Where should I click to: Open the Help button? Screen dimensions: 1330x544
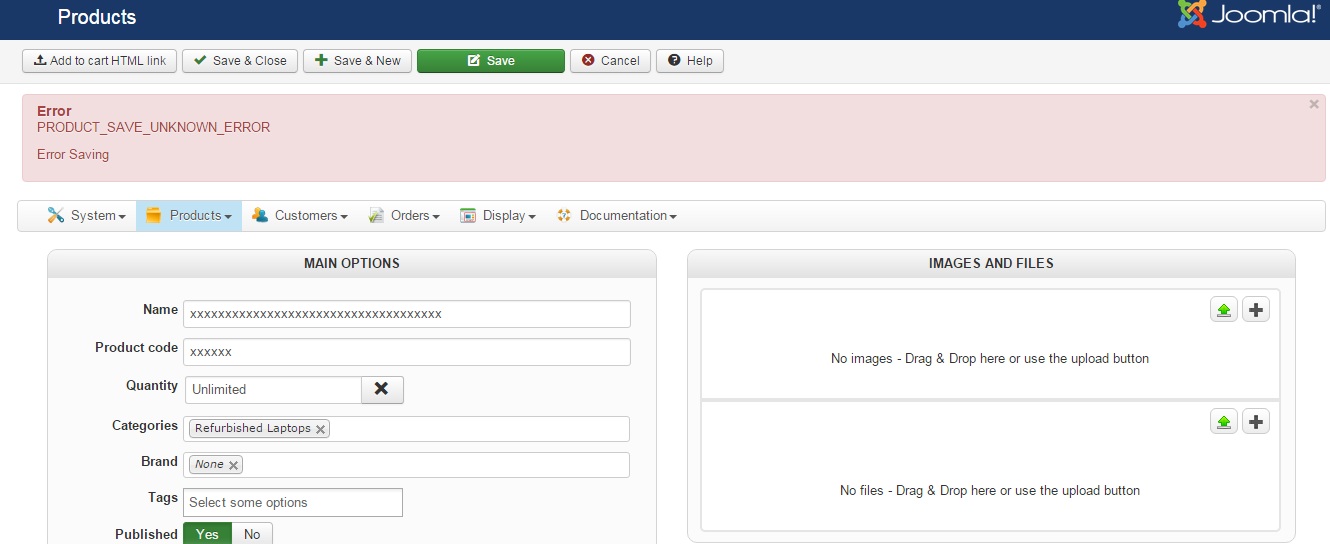tap(689, 61)
